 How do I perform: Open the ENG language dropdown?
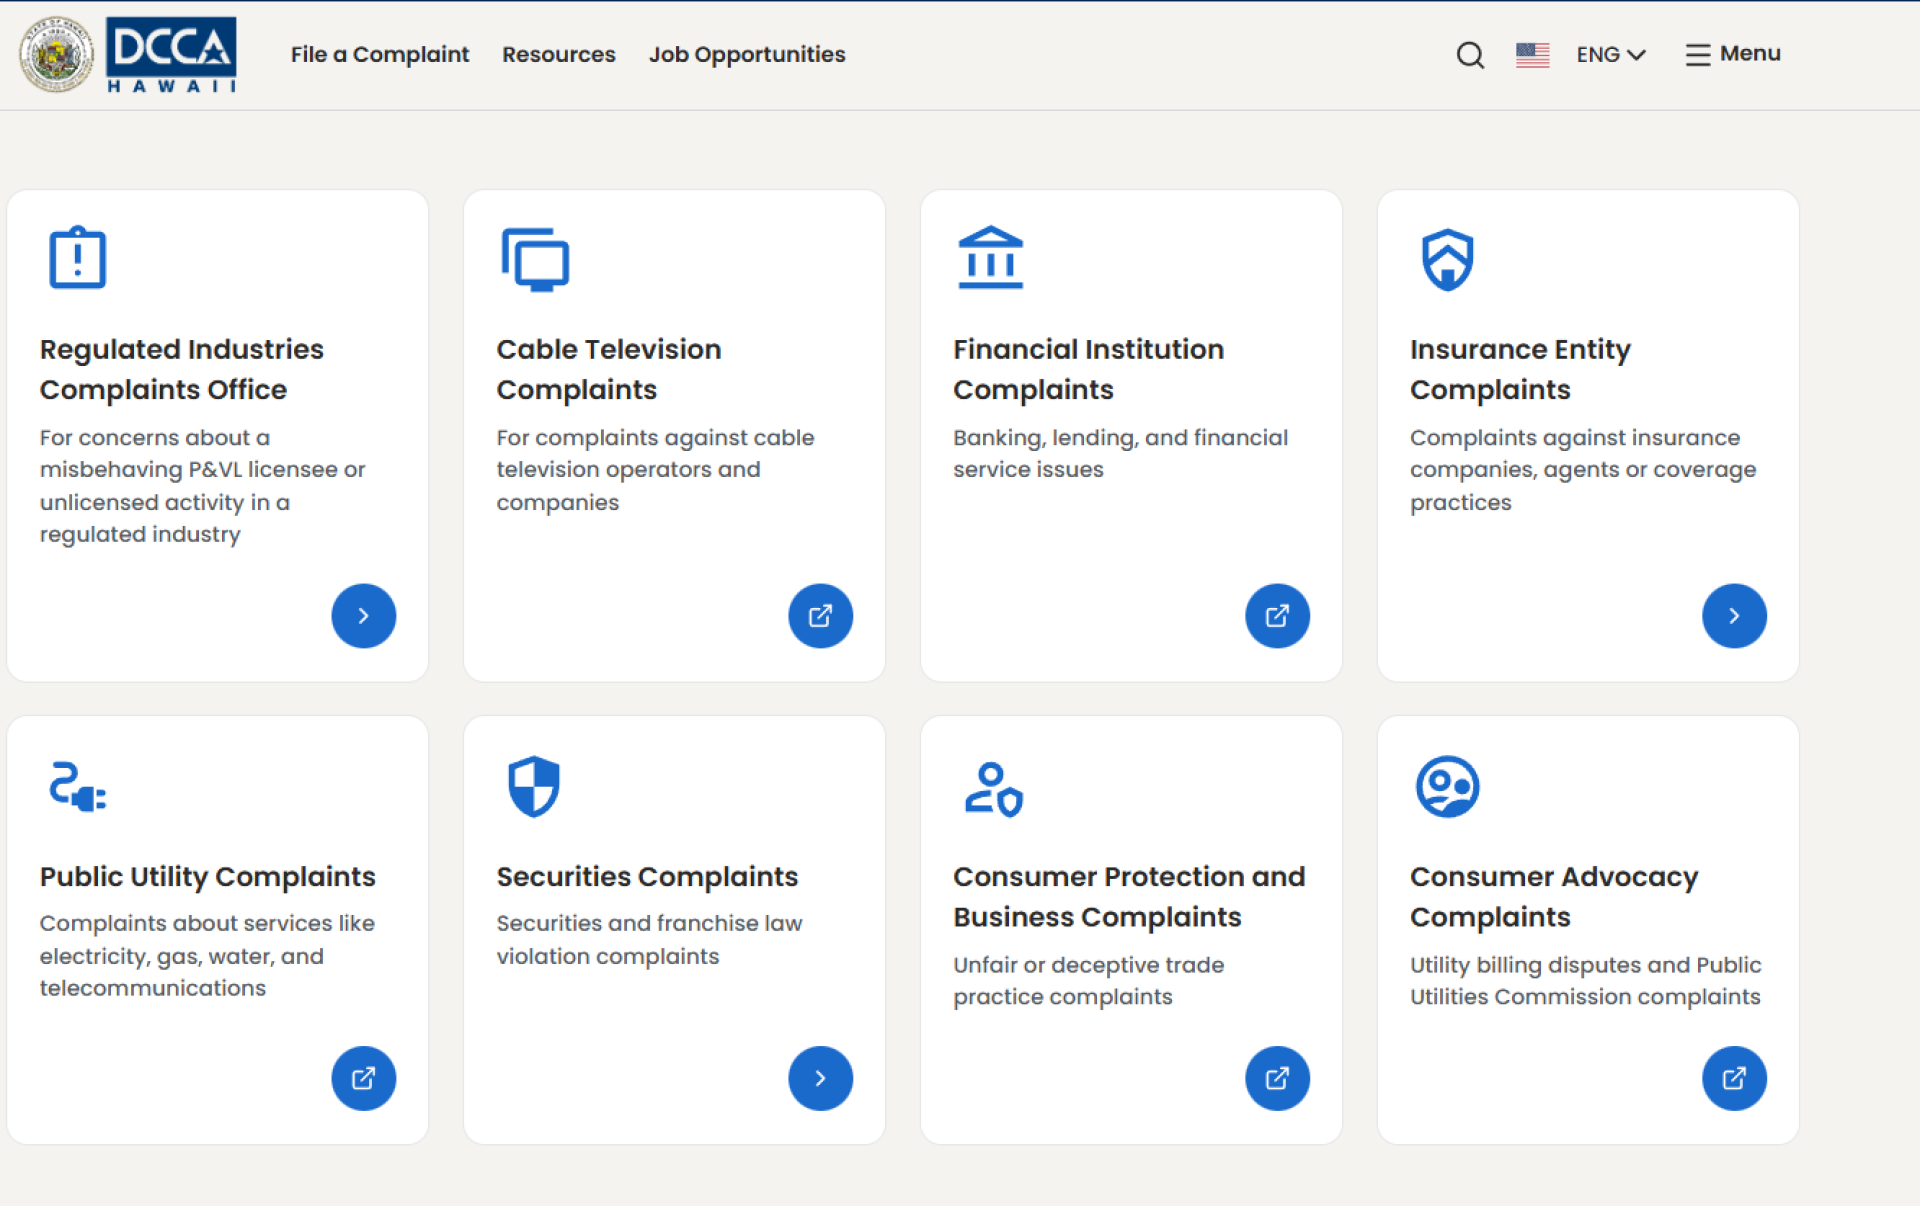point(1610,55)
